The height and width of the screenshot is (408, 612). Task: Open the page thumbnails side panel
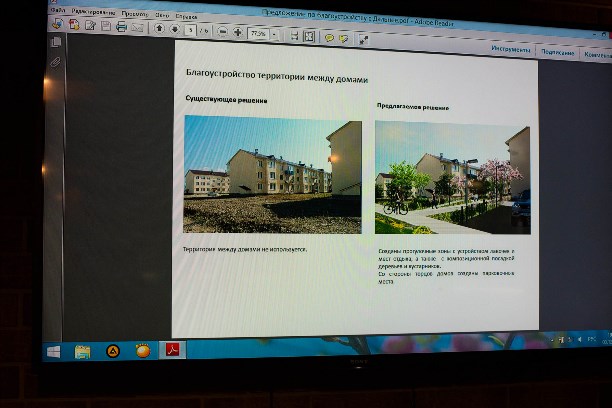click(56, 42)
